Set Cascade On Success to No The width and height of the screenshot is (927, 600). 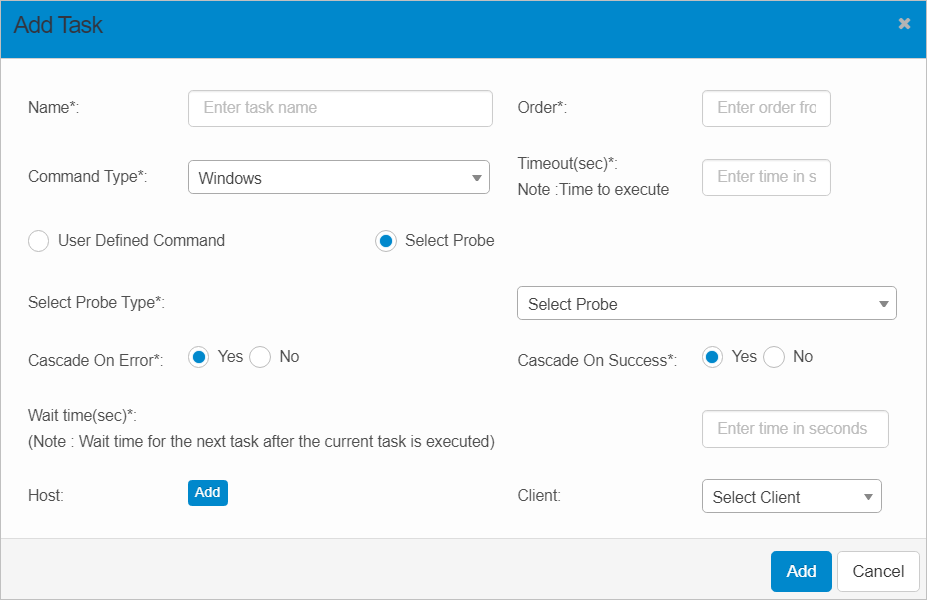tap(774, 357)
